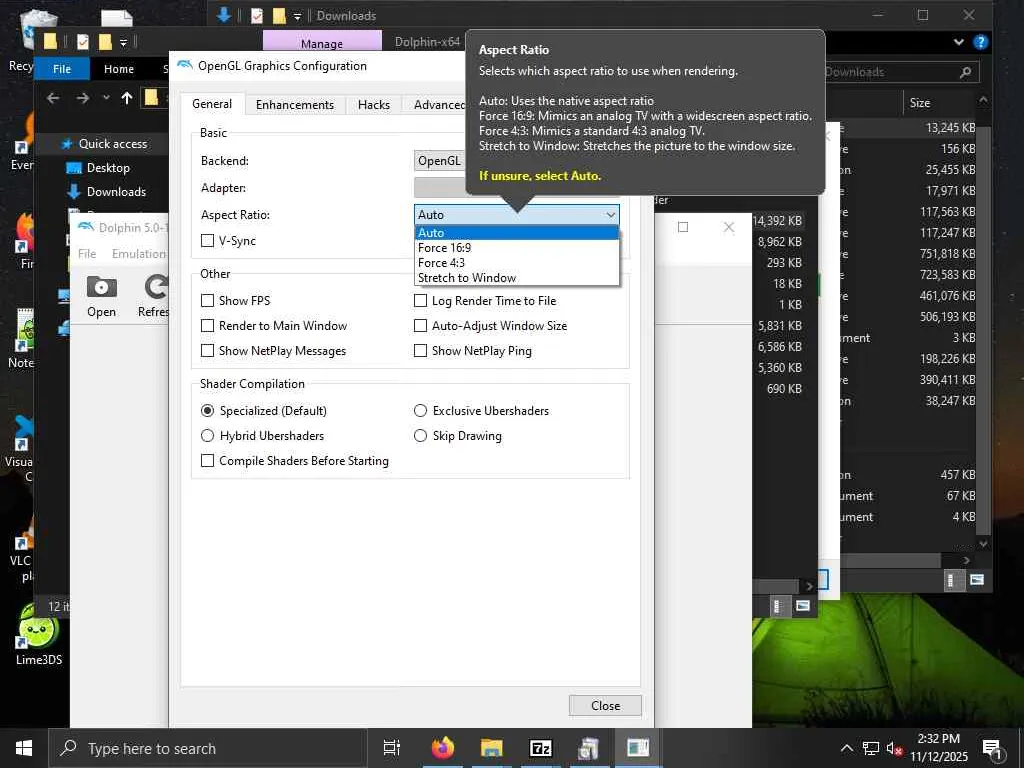Open the Dolphin File menu
1024x768 pixels.
(x=87, y=253)
